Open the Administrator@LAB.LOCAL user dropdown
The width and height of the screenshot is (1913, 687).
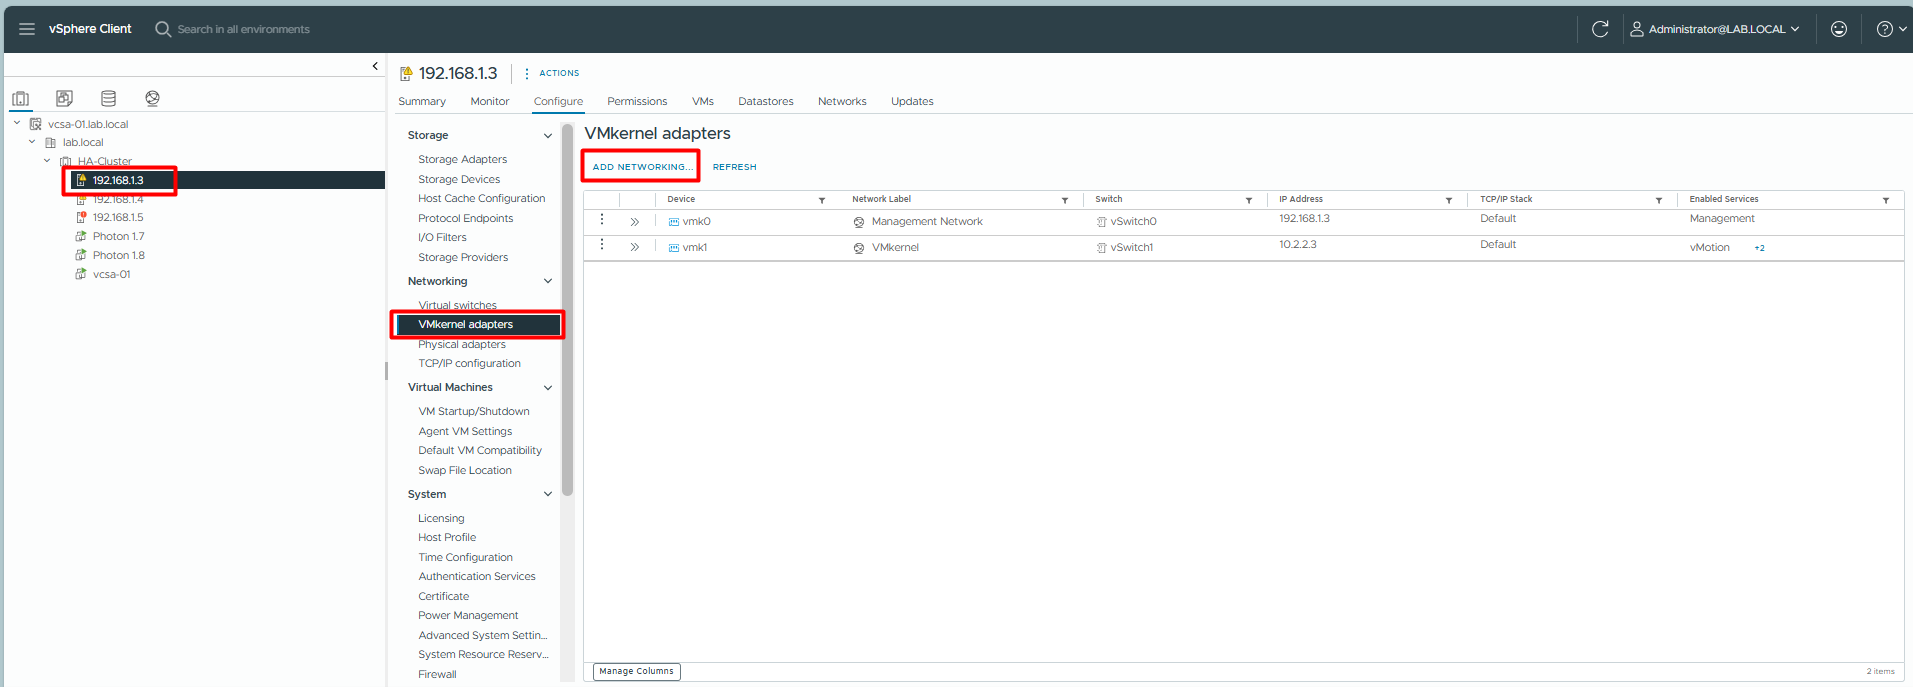1714,29
